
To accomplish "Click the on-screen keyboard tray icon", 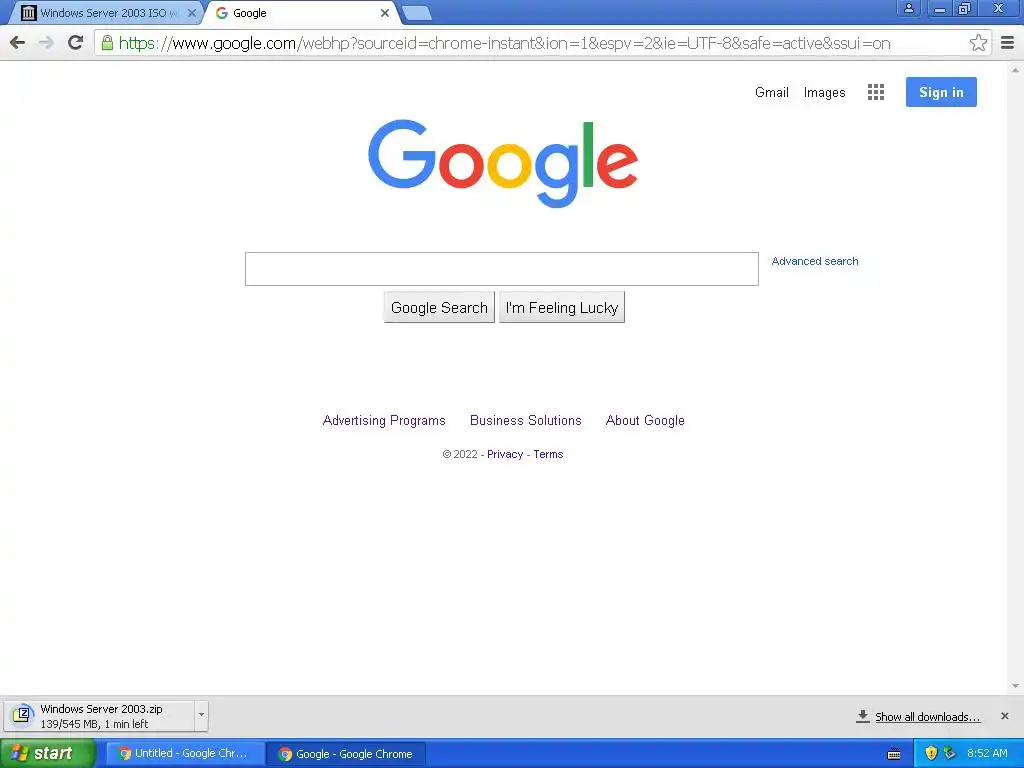I will tap(894, 754).
